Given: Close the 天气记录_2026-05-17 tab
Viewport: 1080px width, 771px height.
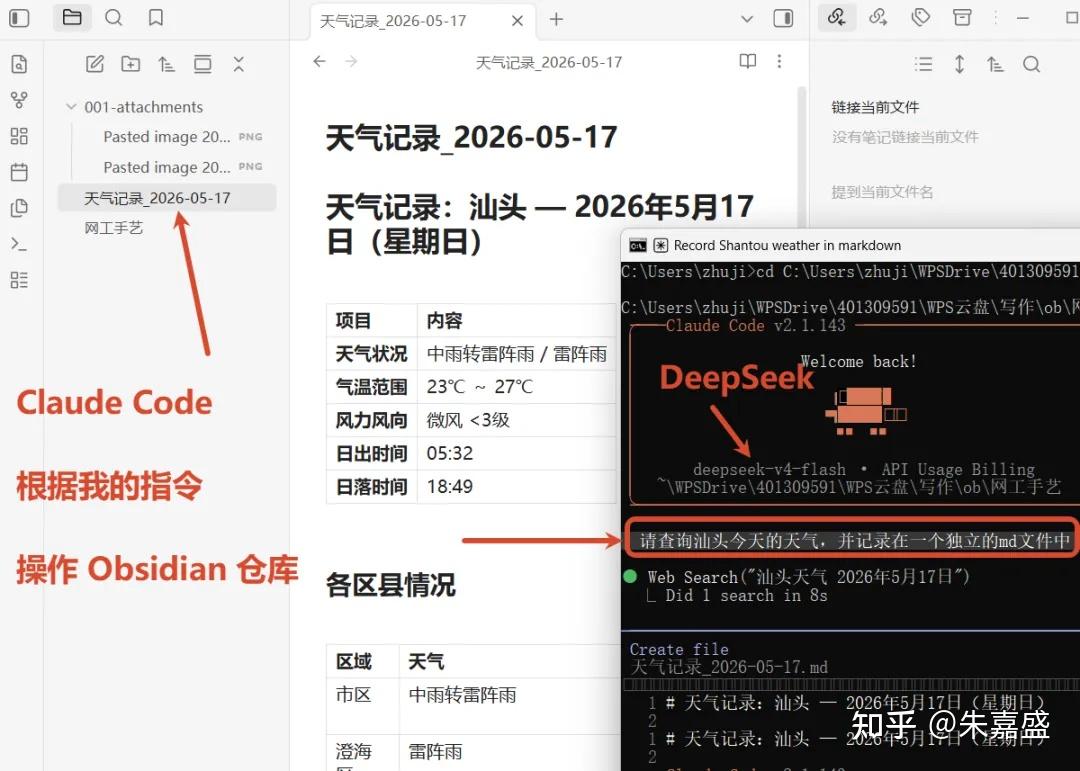Looking at the screenshot, I should click(517, 21).
